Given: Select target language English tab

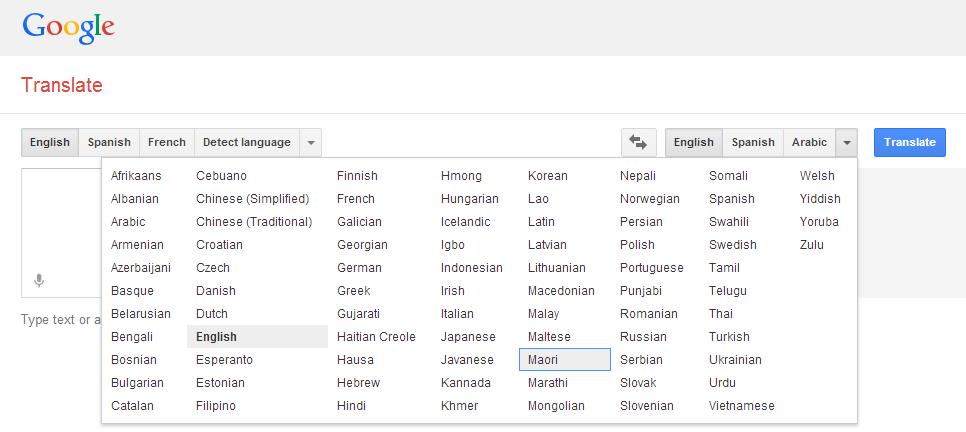Looking at the screenshot, I should (694, 142).
